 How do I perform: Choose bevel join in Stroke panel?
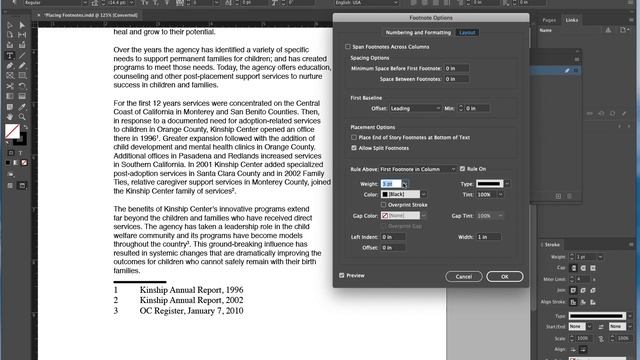point(593,290)
